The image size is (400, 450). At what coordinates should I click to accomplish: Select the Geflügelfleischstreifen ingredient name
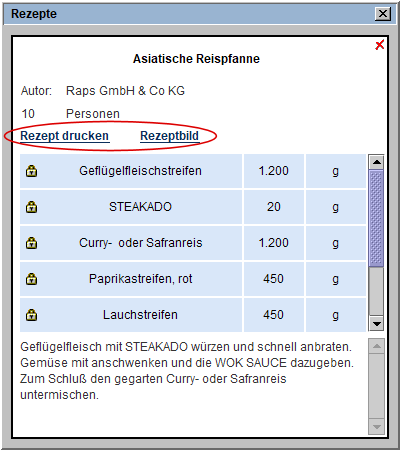tap(140, 171)
